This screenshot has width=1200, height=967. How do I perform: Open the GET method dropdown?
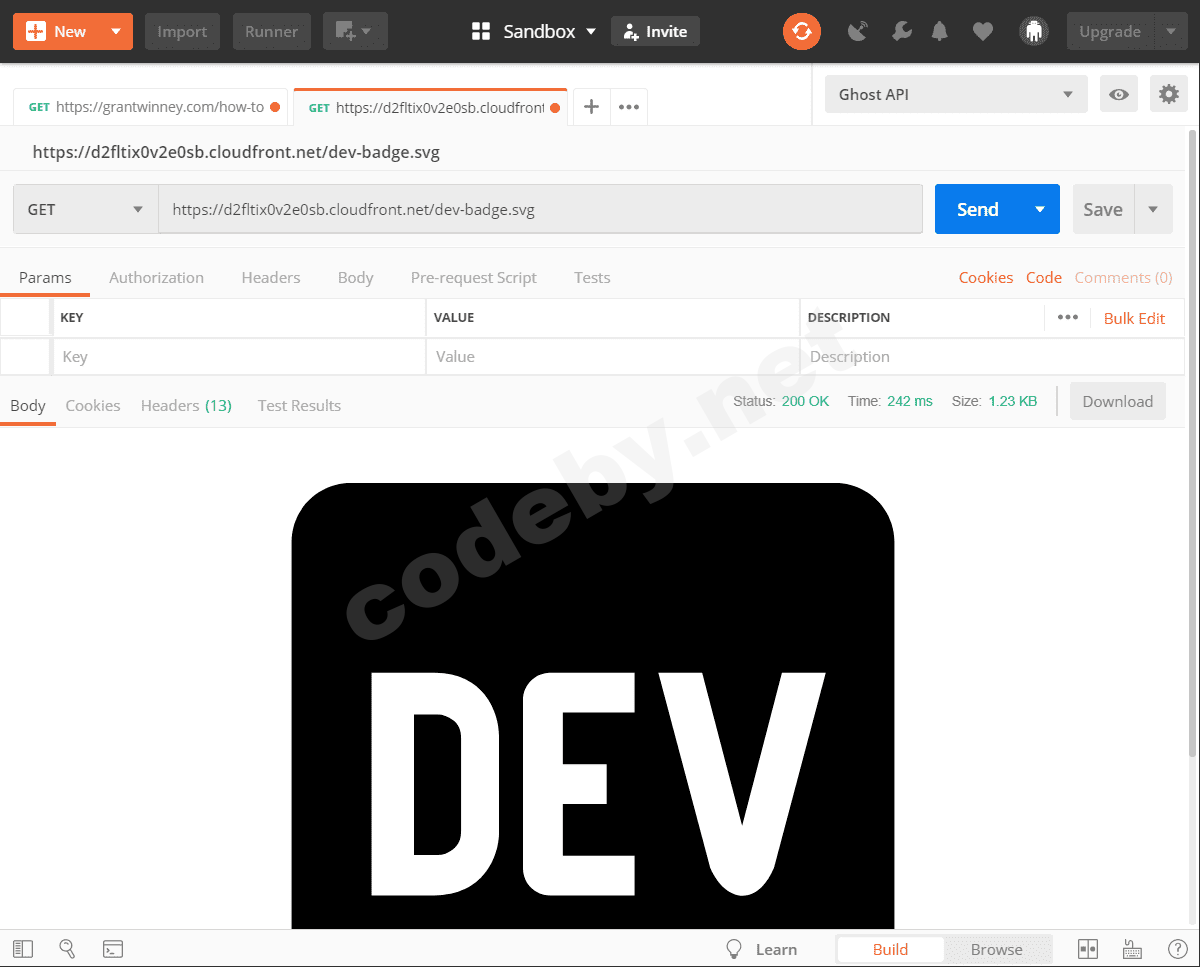(x=85, y=209)
